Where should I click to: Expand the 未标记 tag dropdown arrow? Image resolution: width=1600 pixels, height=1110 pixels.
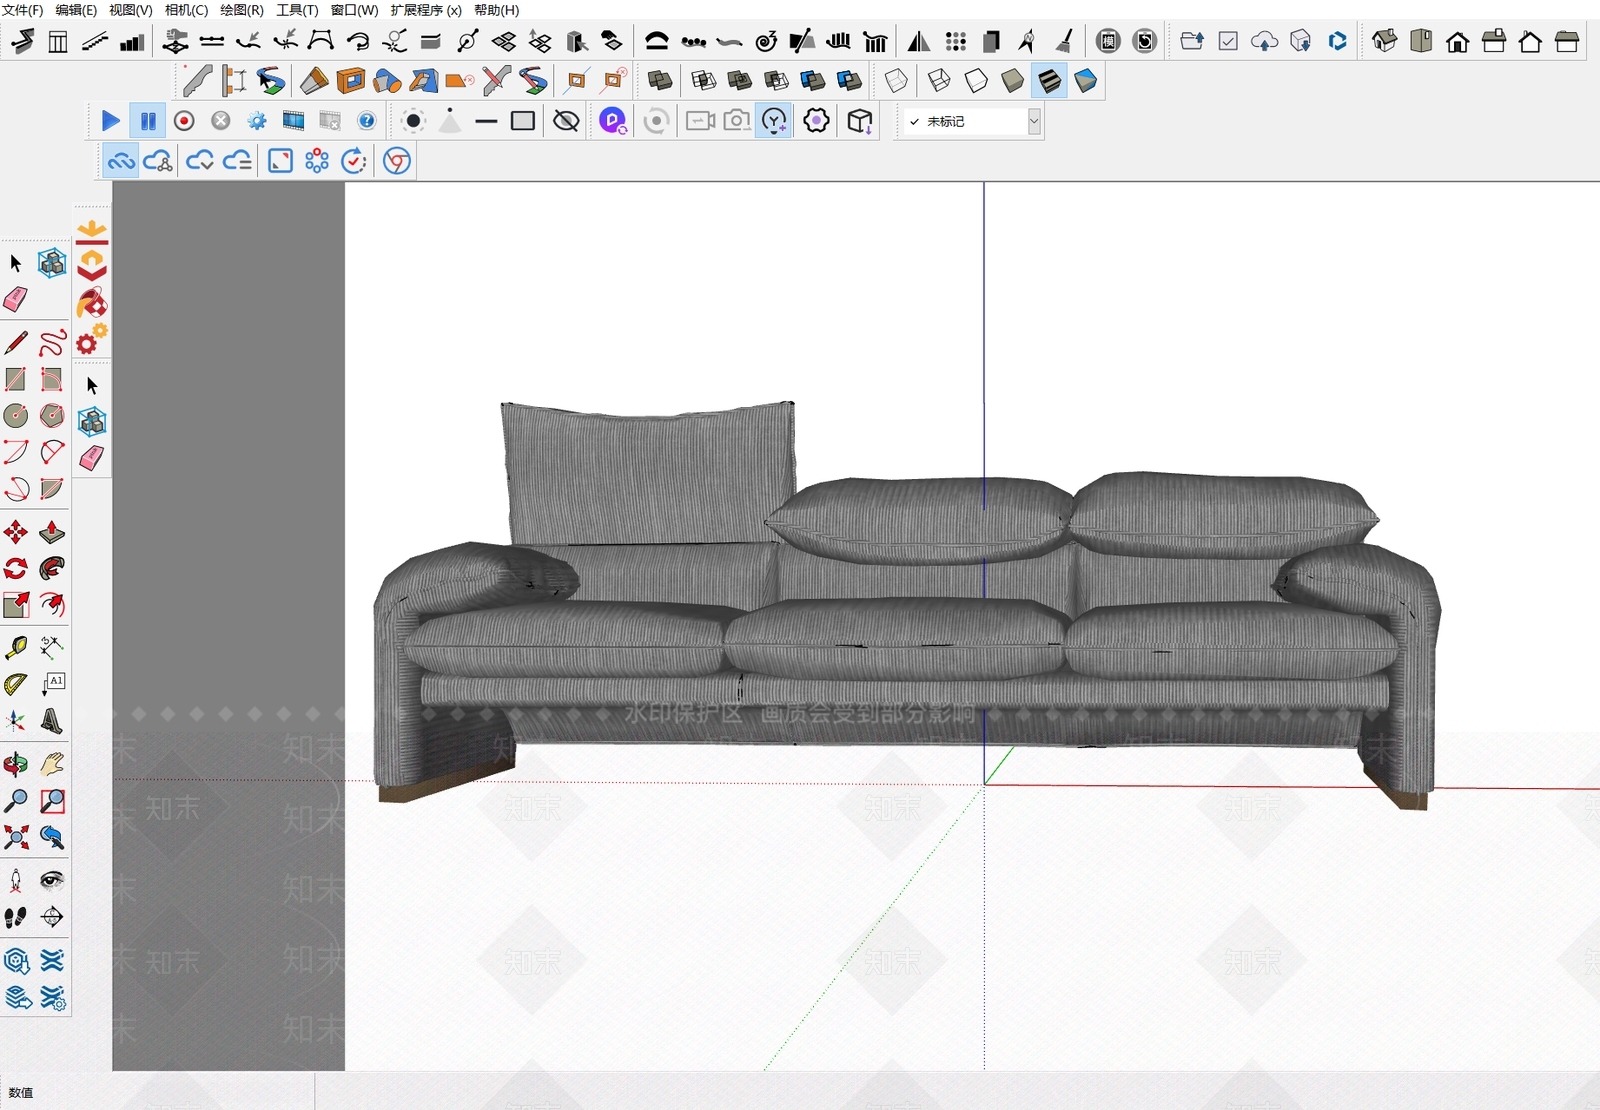point(1034,121)
